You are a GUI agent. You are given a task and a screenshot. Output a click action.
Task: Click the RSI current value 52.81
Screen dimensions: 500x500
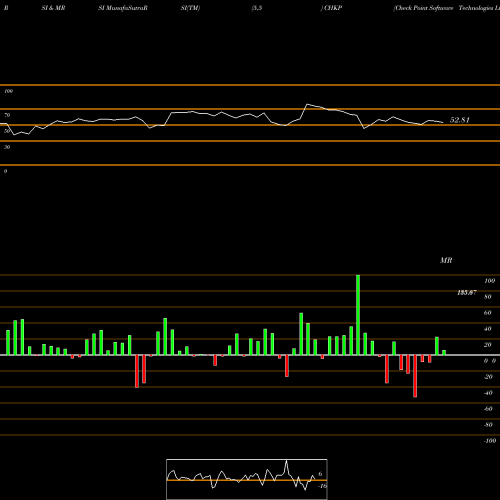pos(460,120)
